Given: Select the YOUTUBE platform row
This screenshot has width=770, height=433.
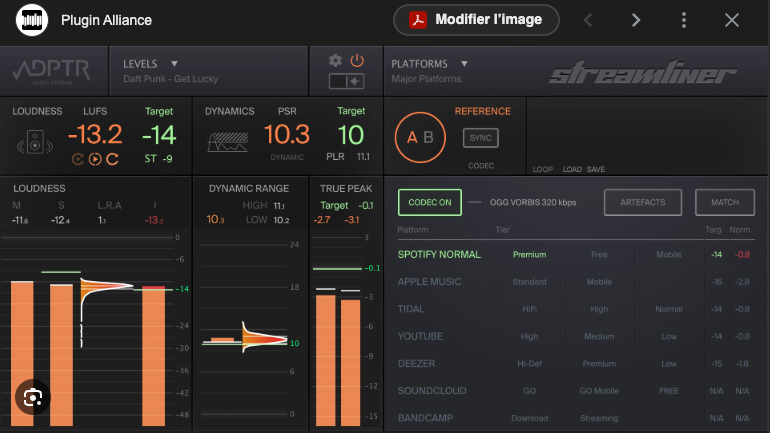Looking at the screenshot, I should 420,336.
